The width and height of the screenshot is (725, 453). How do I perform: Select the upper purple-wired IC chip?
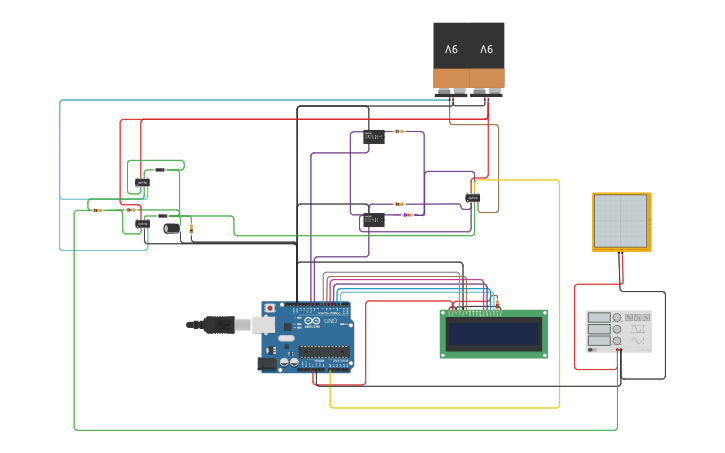click(374, 136)
